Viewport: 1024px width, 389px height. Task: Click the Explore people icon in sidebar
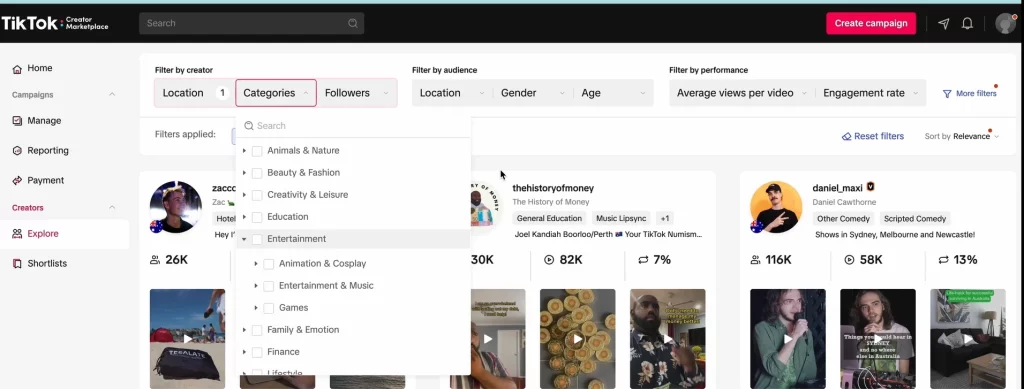pos(17,234)
